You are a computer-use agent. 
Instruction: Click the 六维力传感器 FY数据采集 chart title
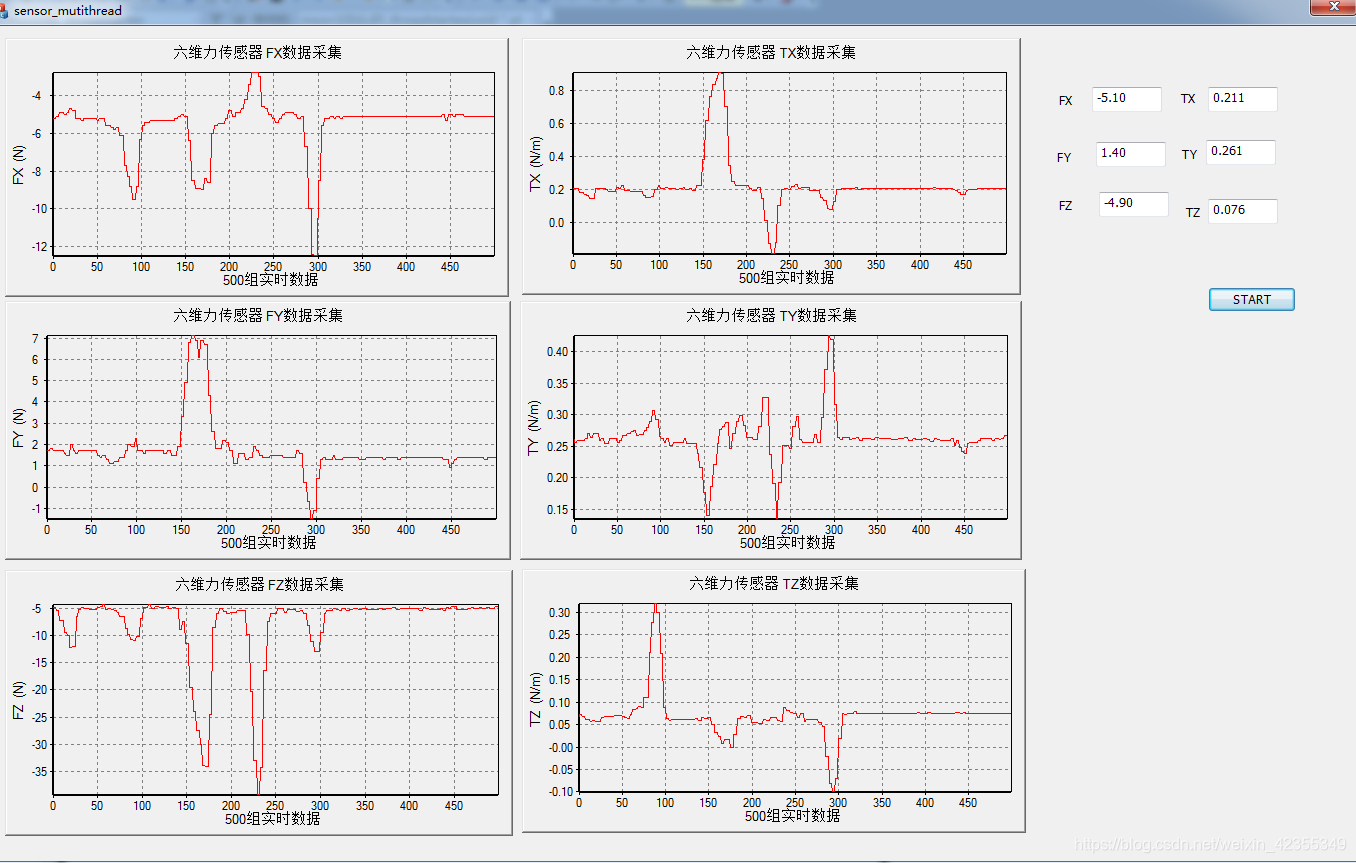click(x=258, y=315)
